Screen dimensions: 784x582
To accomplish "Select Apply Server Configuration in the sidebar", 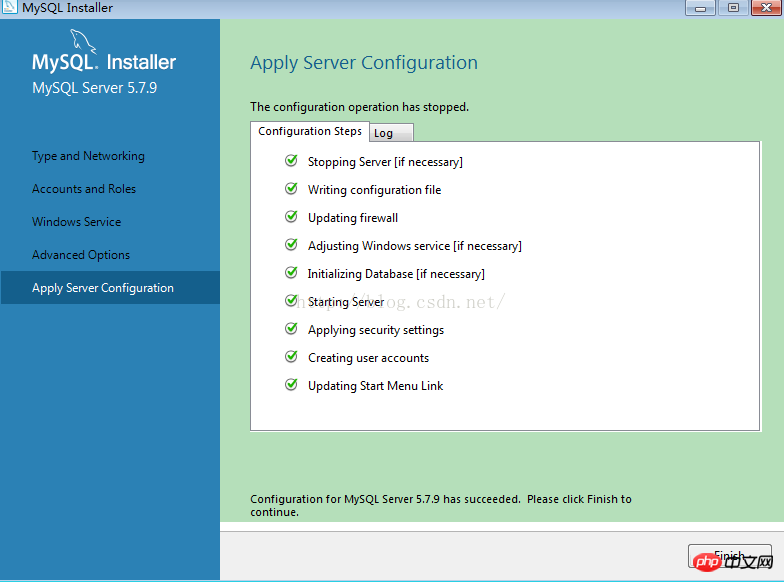I will tap(110, 288).
